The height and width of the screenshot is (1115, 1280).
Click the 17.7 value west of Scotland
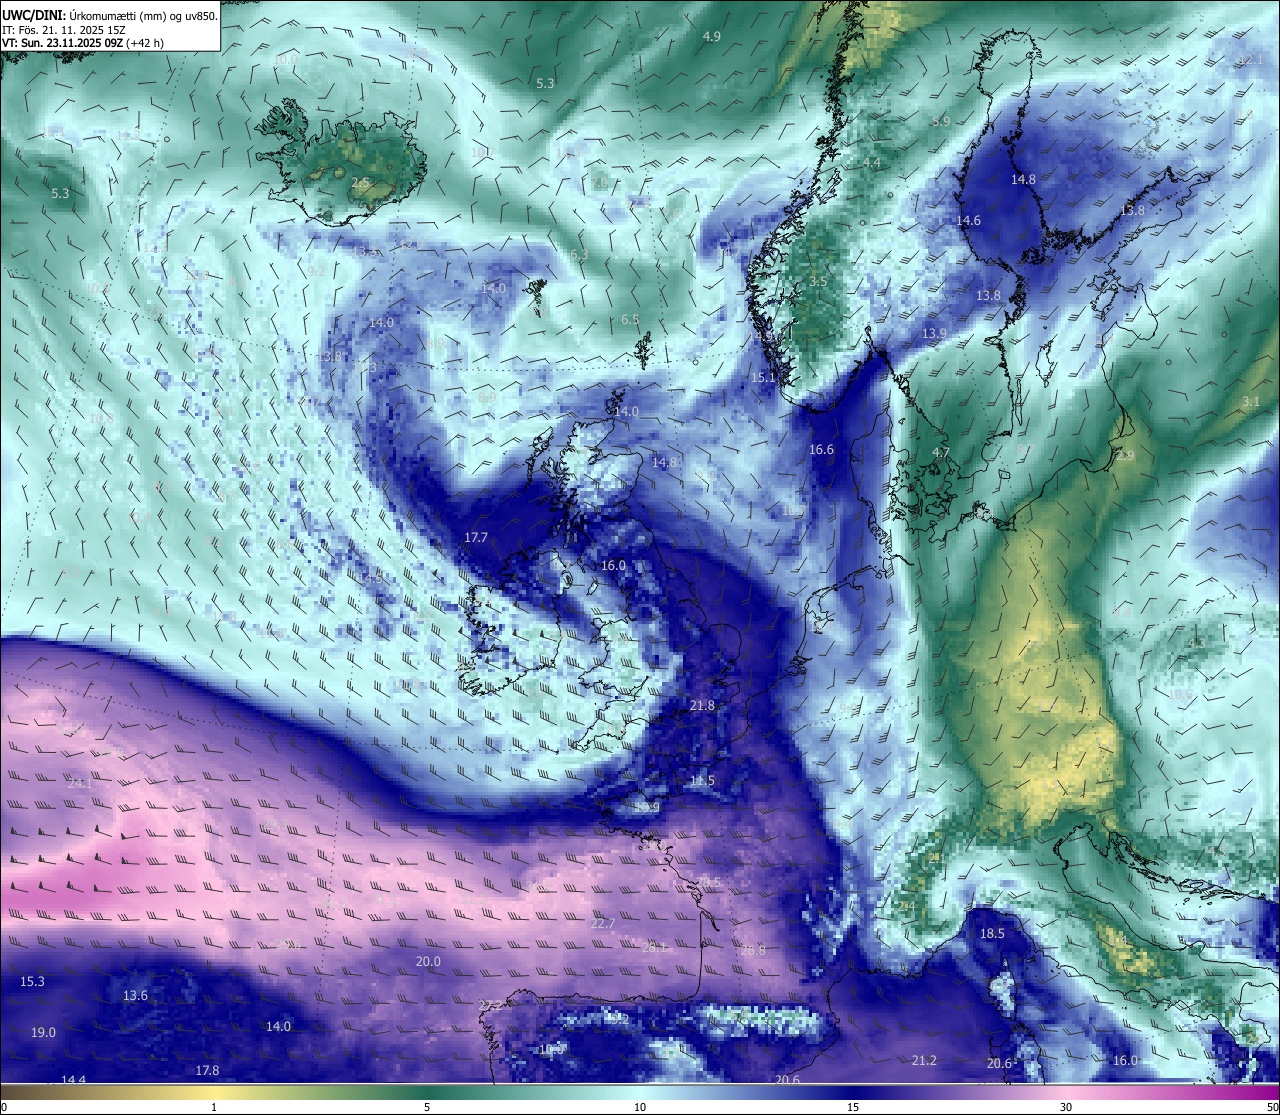[x=476, y=538]
